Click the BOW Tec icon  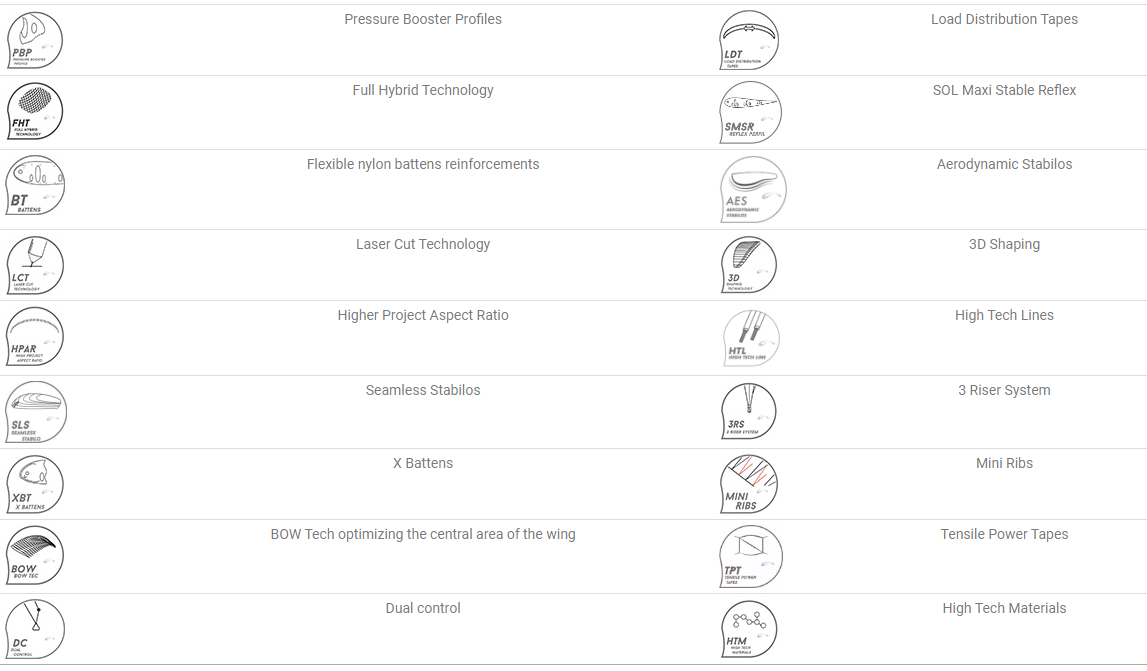point(34,555)
